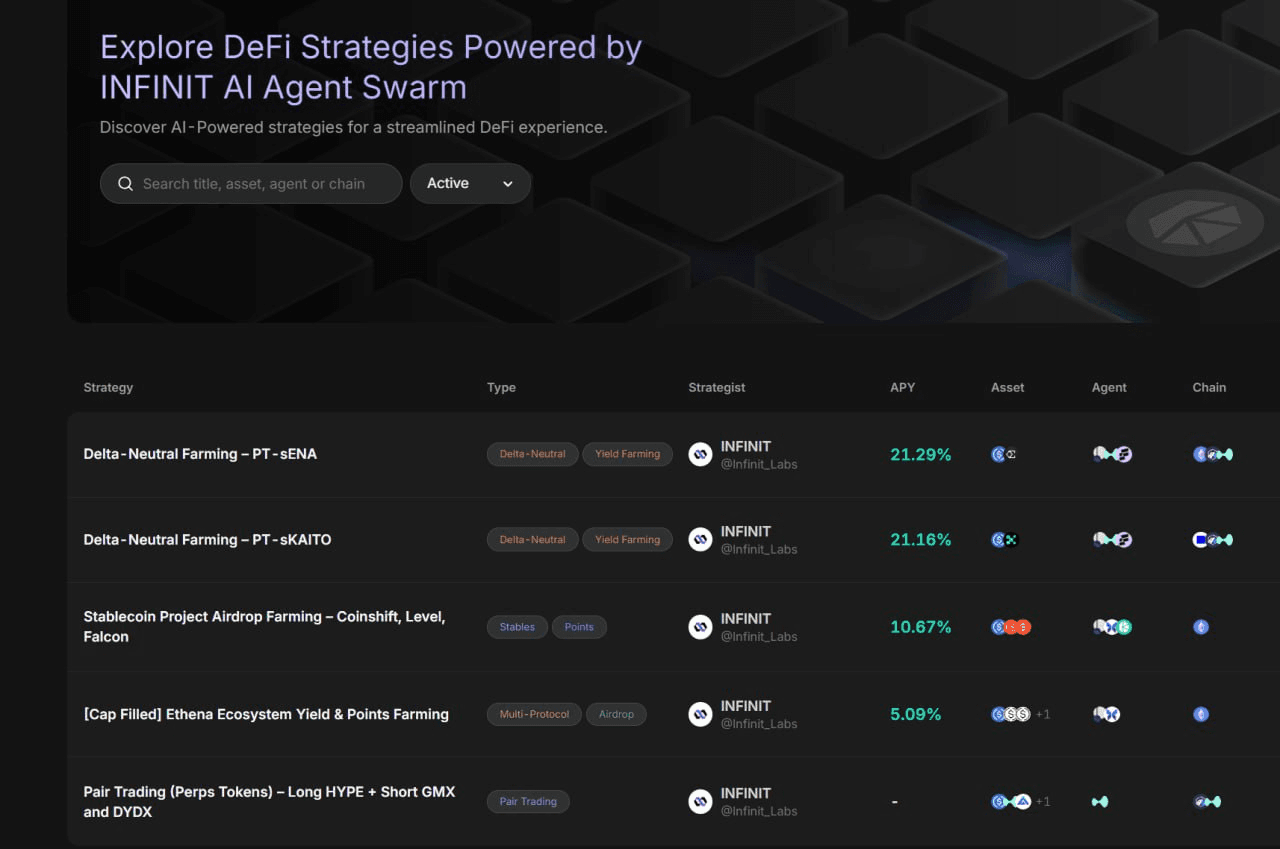Click the Agent column header
This screenshot has height=849, width=1280.
1109,387
